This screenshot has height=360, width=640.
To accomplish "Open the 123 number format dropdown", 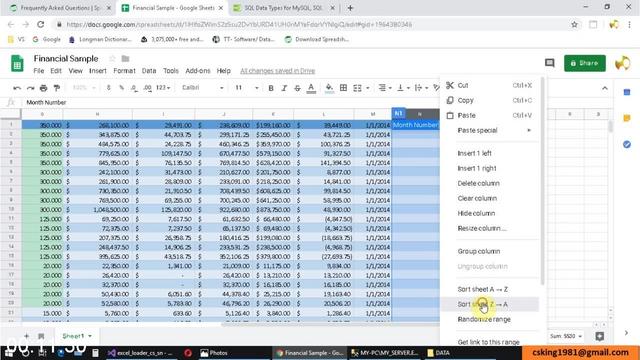I will (x=163, y=88).
